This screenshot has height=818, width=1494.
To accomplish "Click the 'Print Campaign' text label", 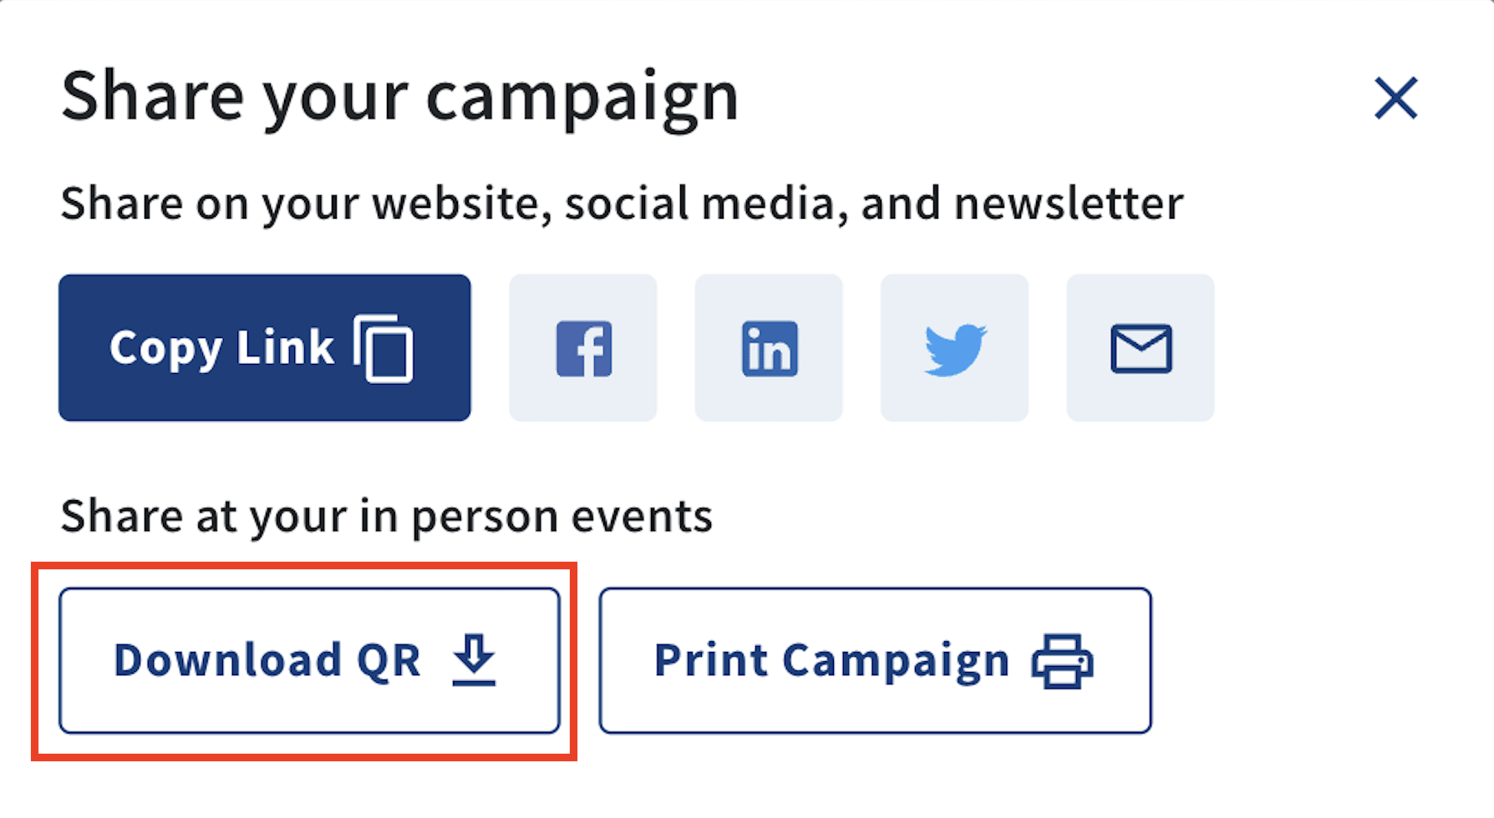I will pos(831,660).
